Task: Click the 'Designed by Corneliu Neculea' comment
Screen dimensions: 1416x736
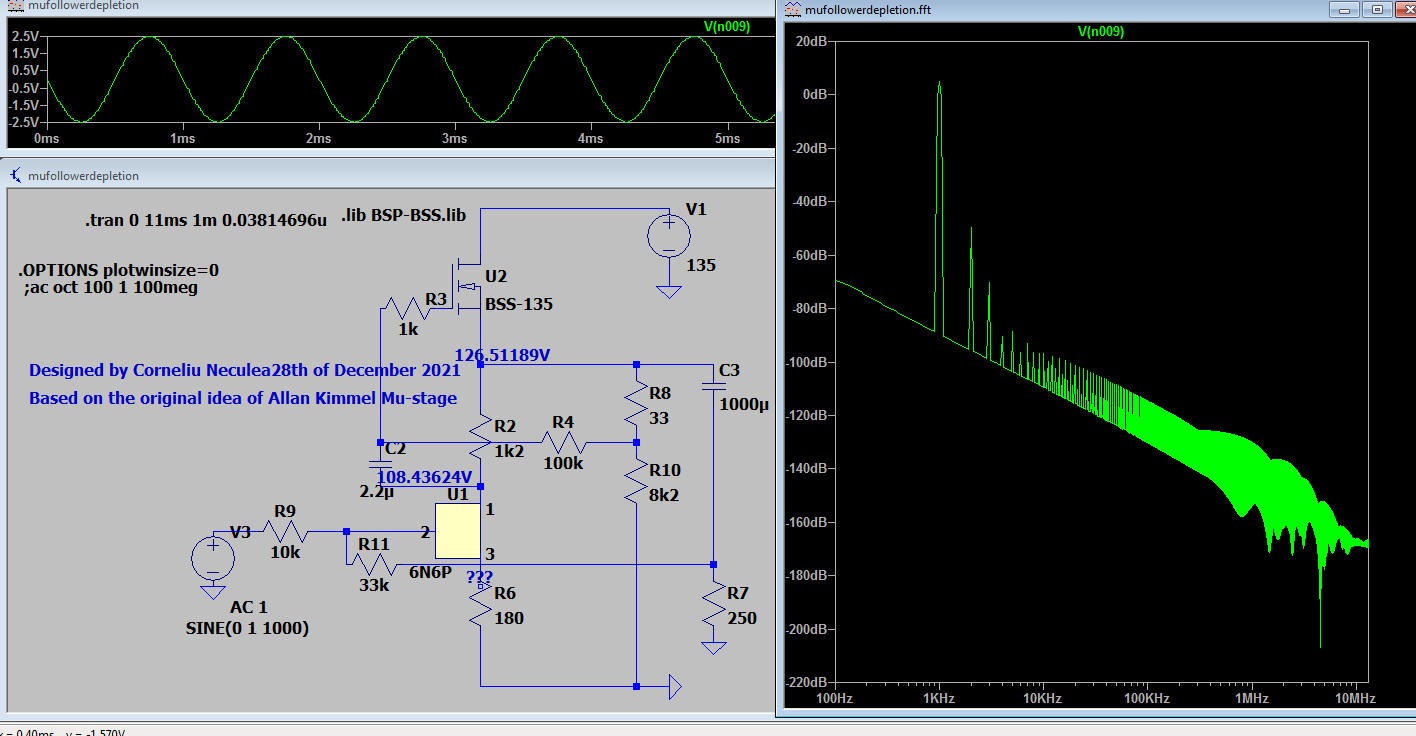Action: point(244,370)
